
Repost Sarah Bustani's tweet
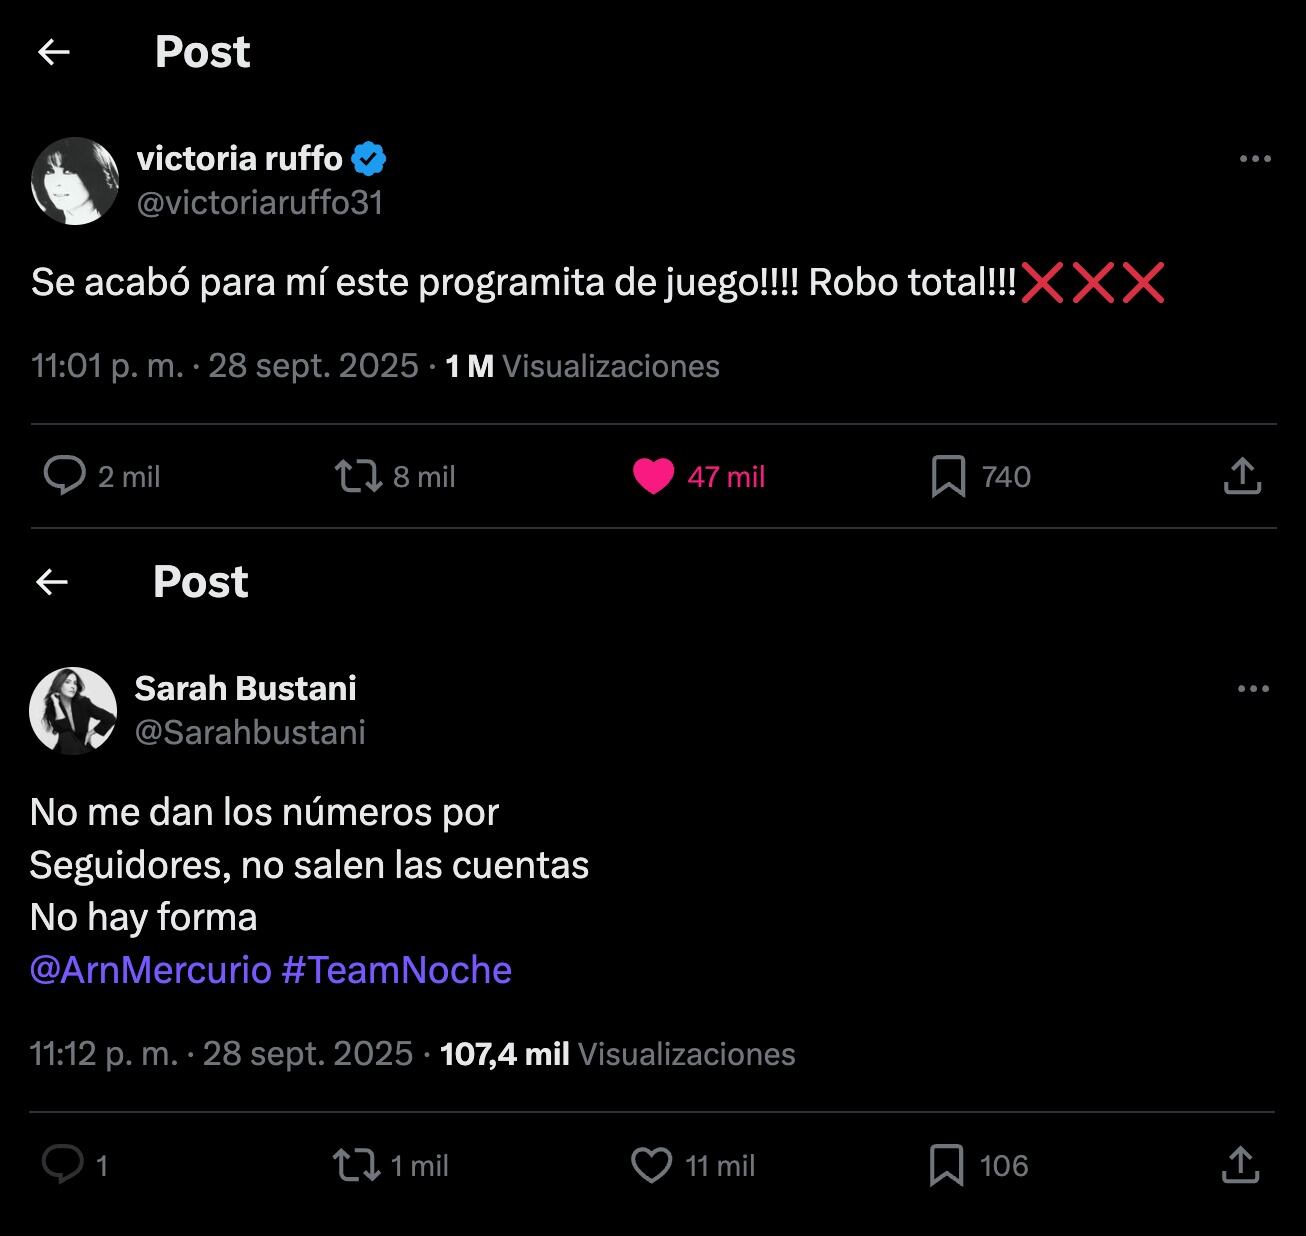pos(356,1165)
